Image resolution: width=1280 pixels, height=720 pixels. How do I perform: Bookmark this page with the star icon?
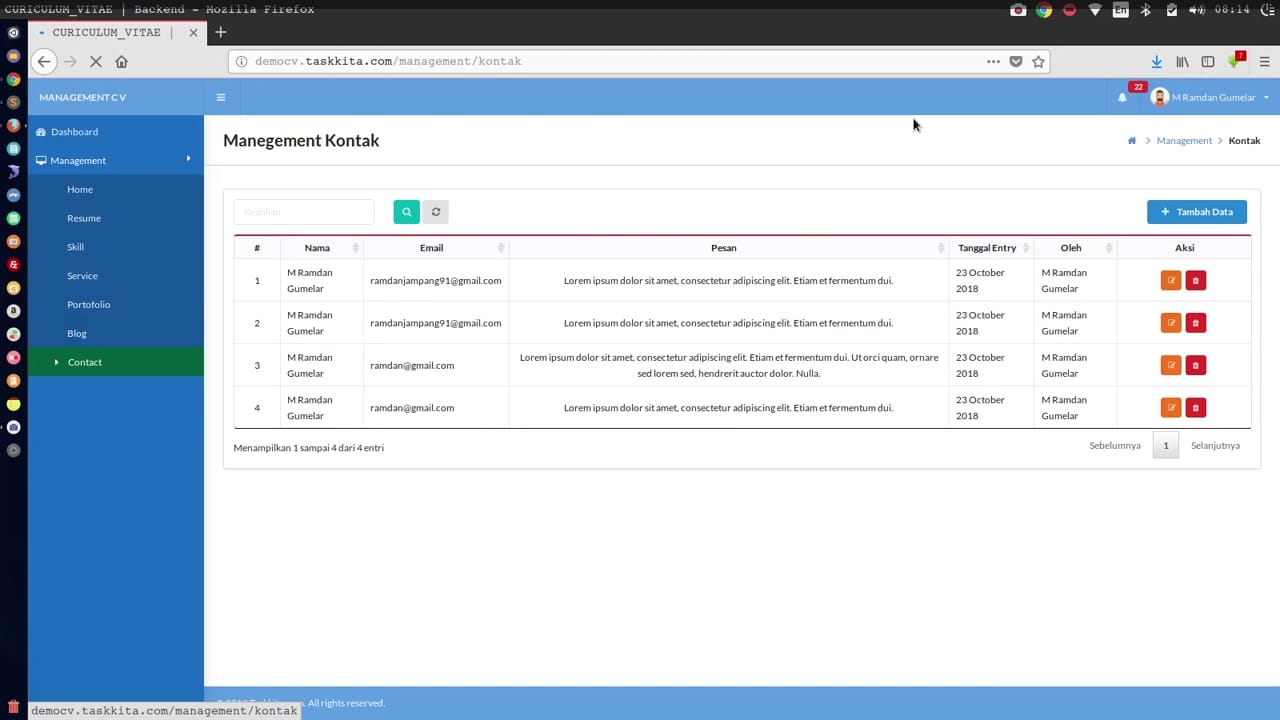1038,61
